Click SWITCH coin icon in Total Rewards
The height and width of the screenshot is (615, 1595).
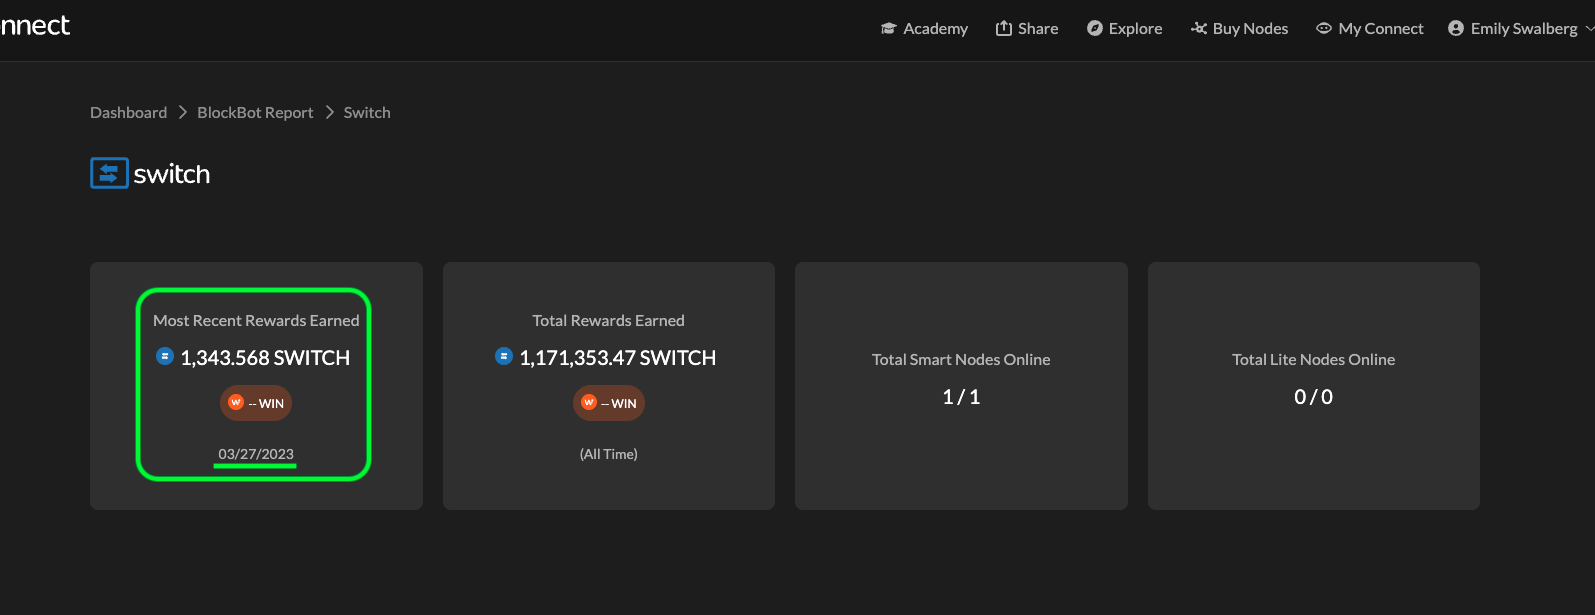click(x=504, y=356)
